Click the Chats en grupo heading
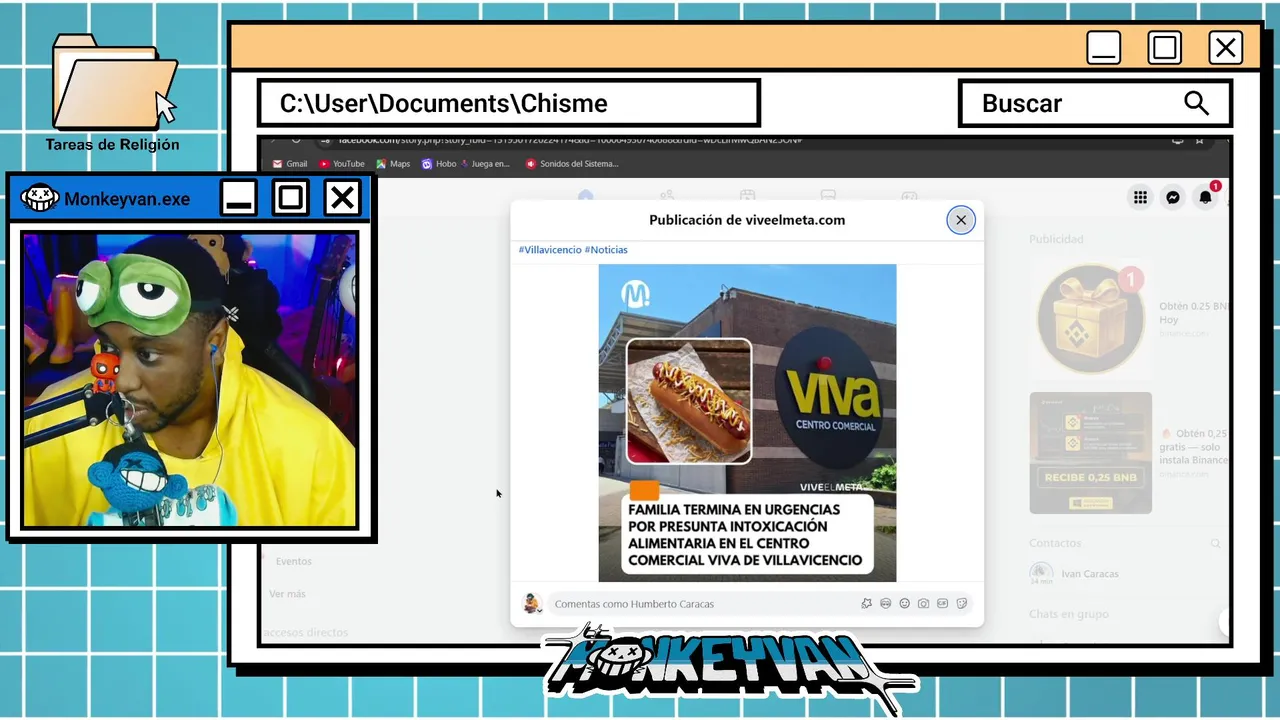 1069,614
